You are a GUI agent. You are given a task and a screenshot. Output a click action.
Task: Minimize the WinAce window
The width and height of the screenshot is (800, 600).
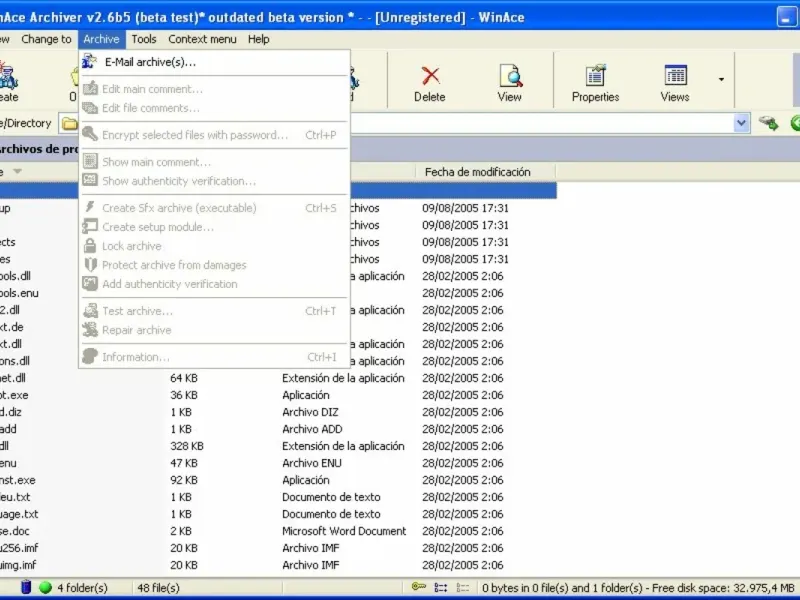pos(786,16)
